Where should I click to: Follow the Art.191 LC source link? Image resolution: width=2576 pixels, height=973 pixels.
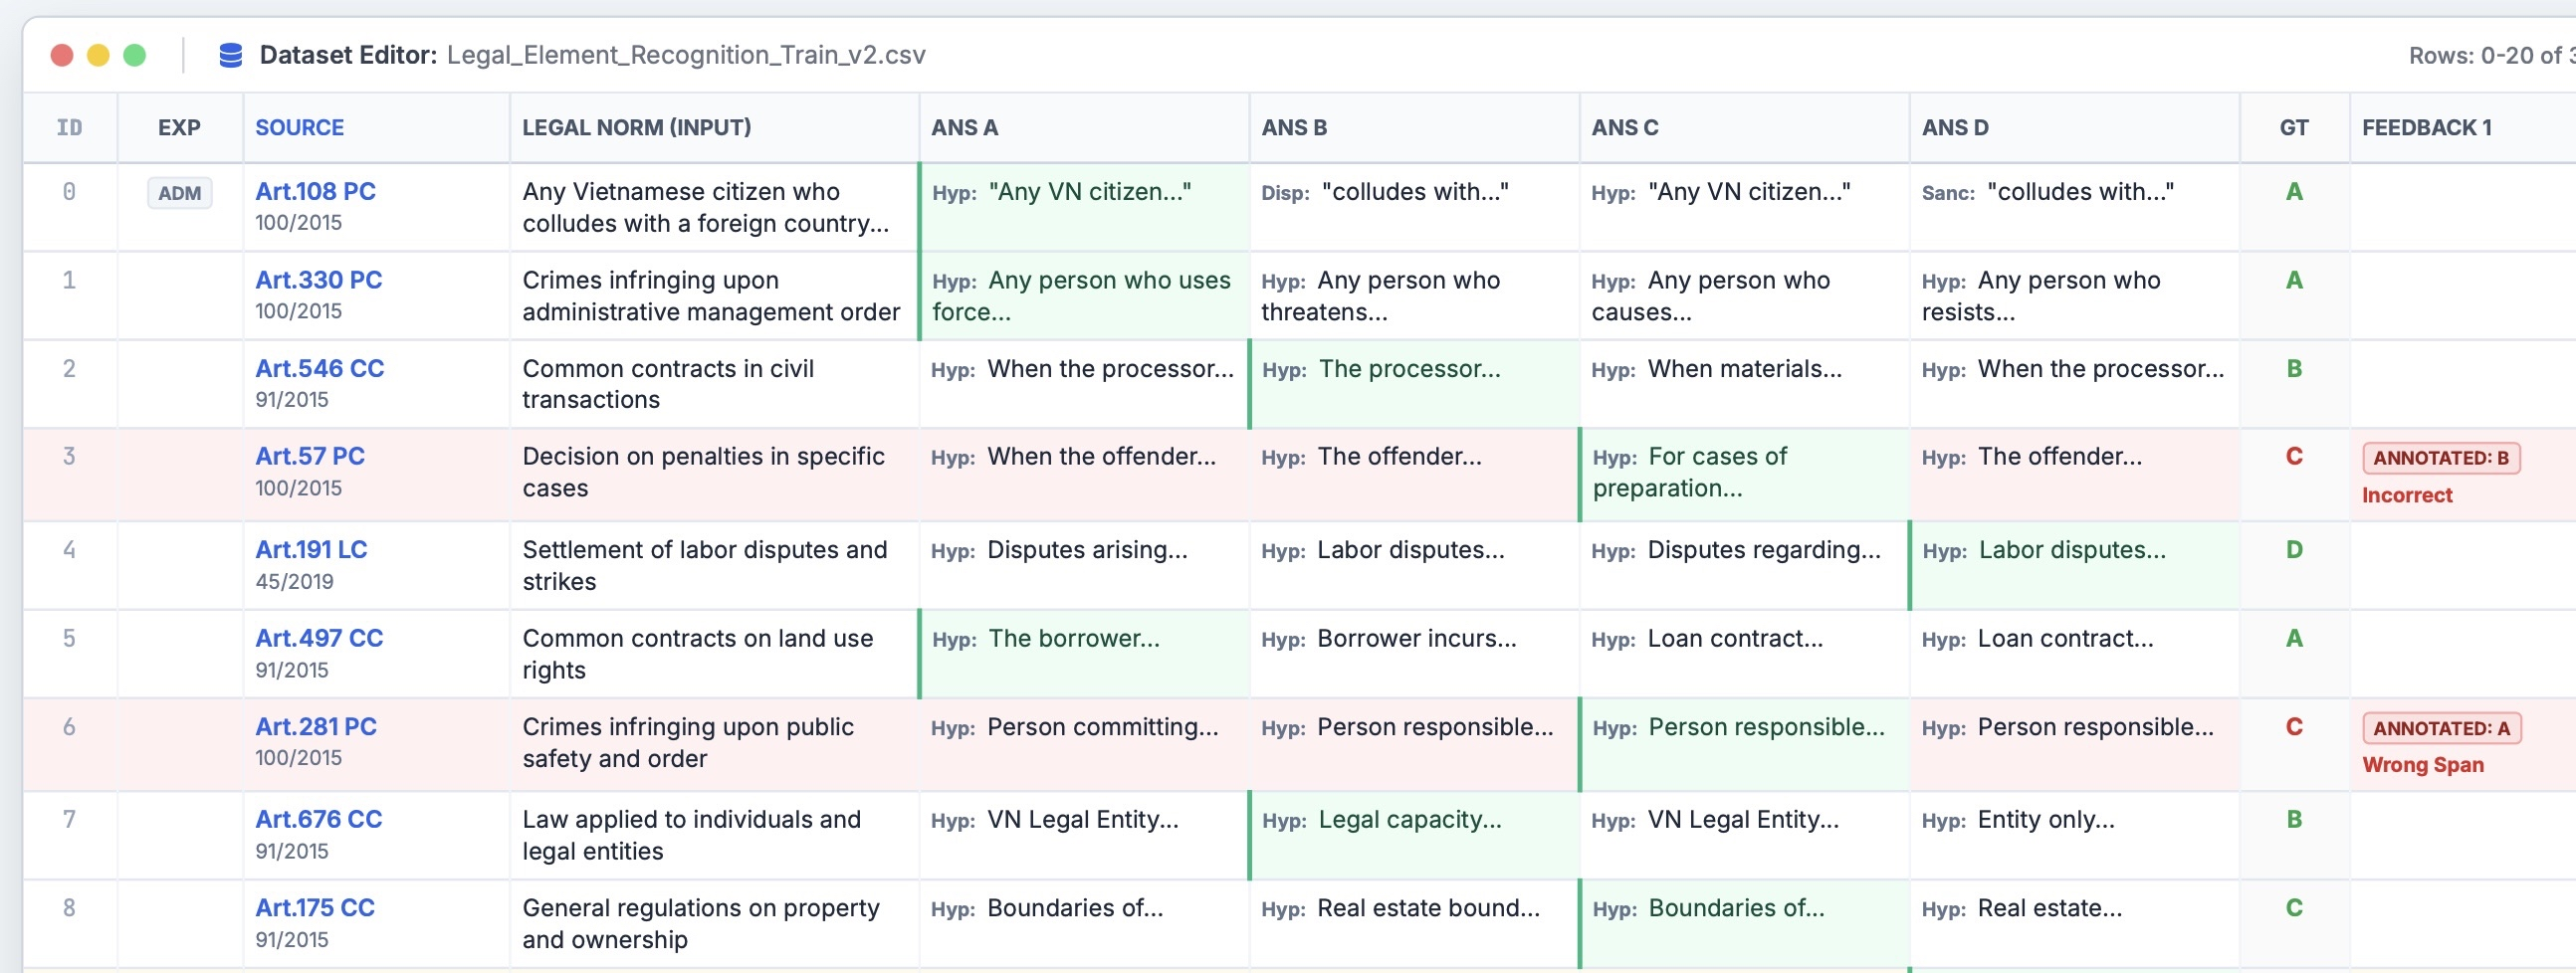pyautogui.click(x=311, y=549)
